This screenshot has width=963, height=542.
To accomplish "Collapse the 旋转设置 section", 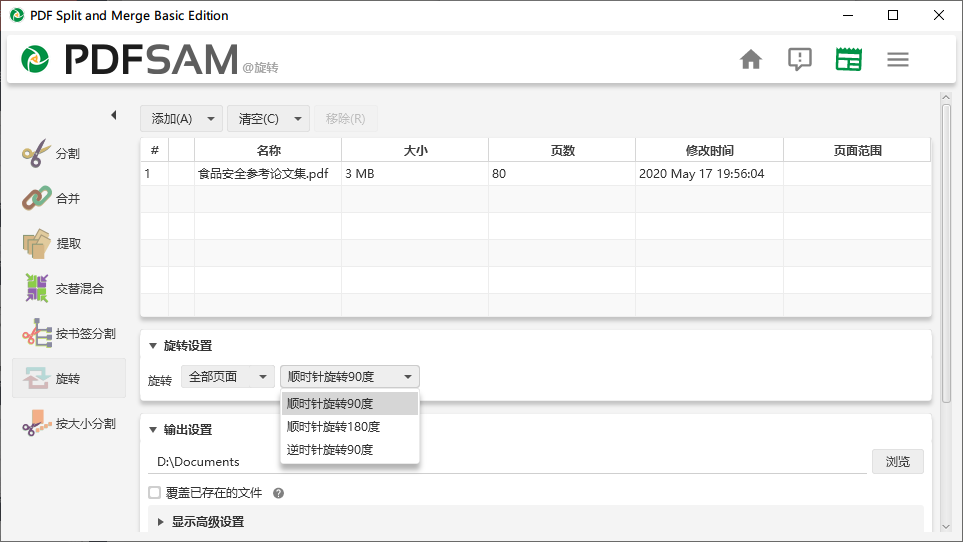I will click(153, 346).
